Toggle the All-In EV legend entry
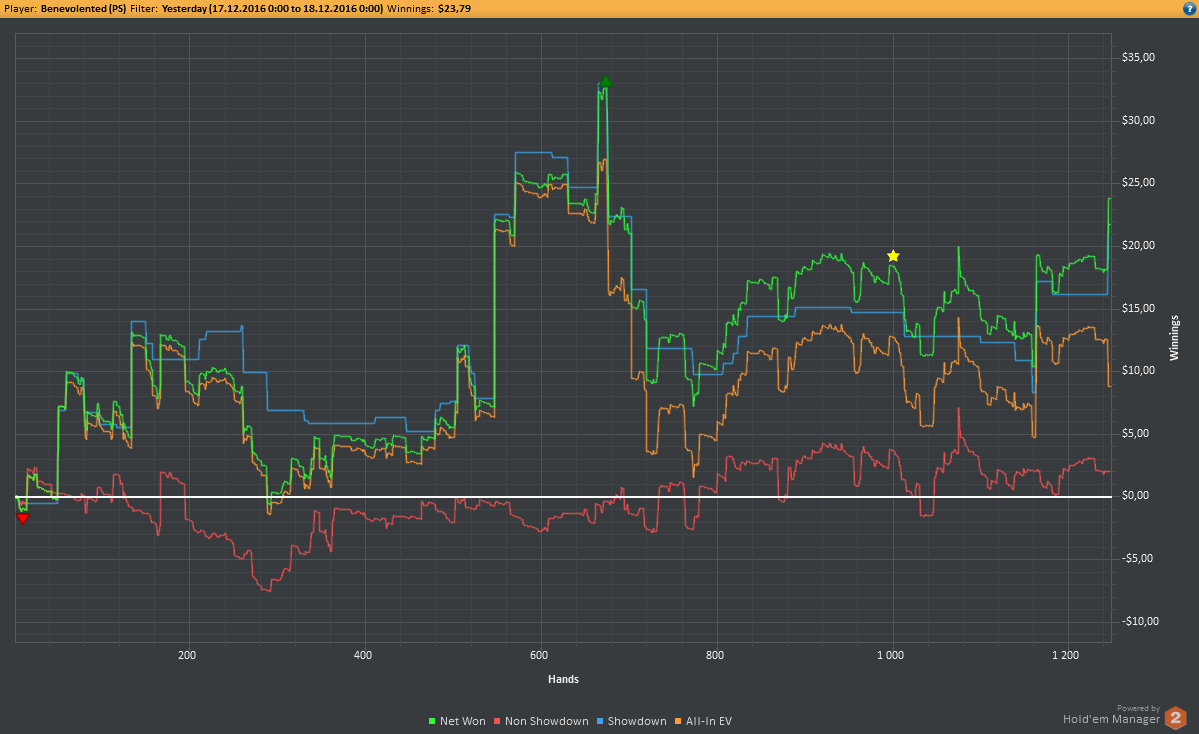The height and width of the screenshot is (734, 1199). pyautogui.click(x=703, y=721)
